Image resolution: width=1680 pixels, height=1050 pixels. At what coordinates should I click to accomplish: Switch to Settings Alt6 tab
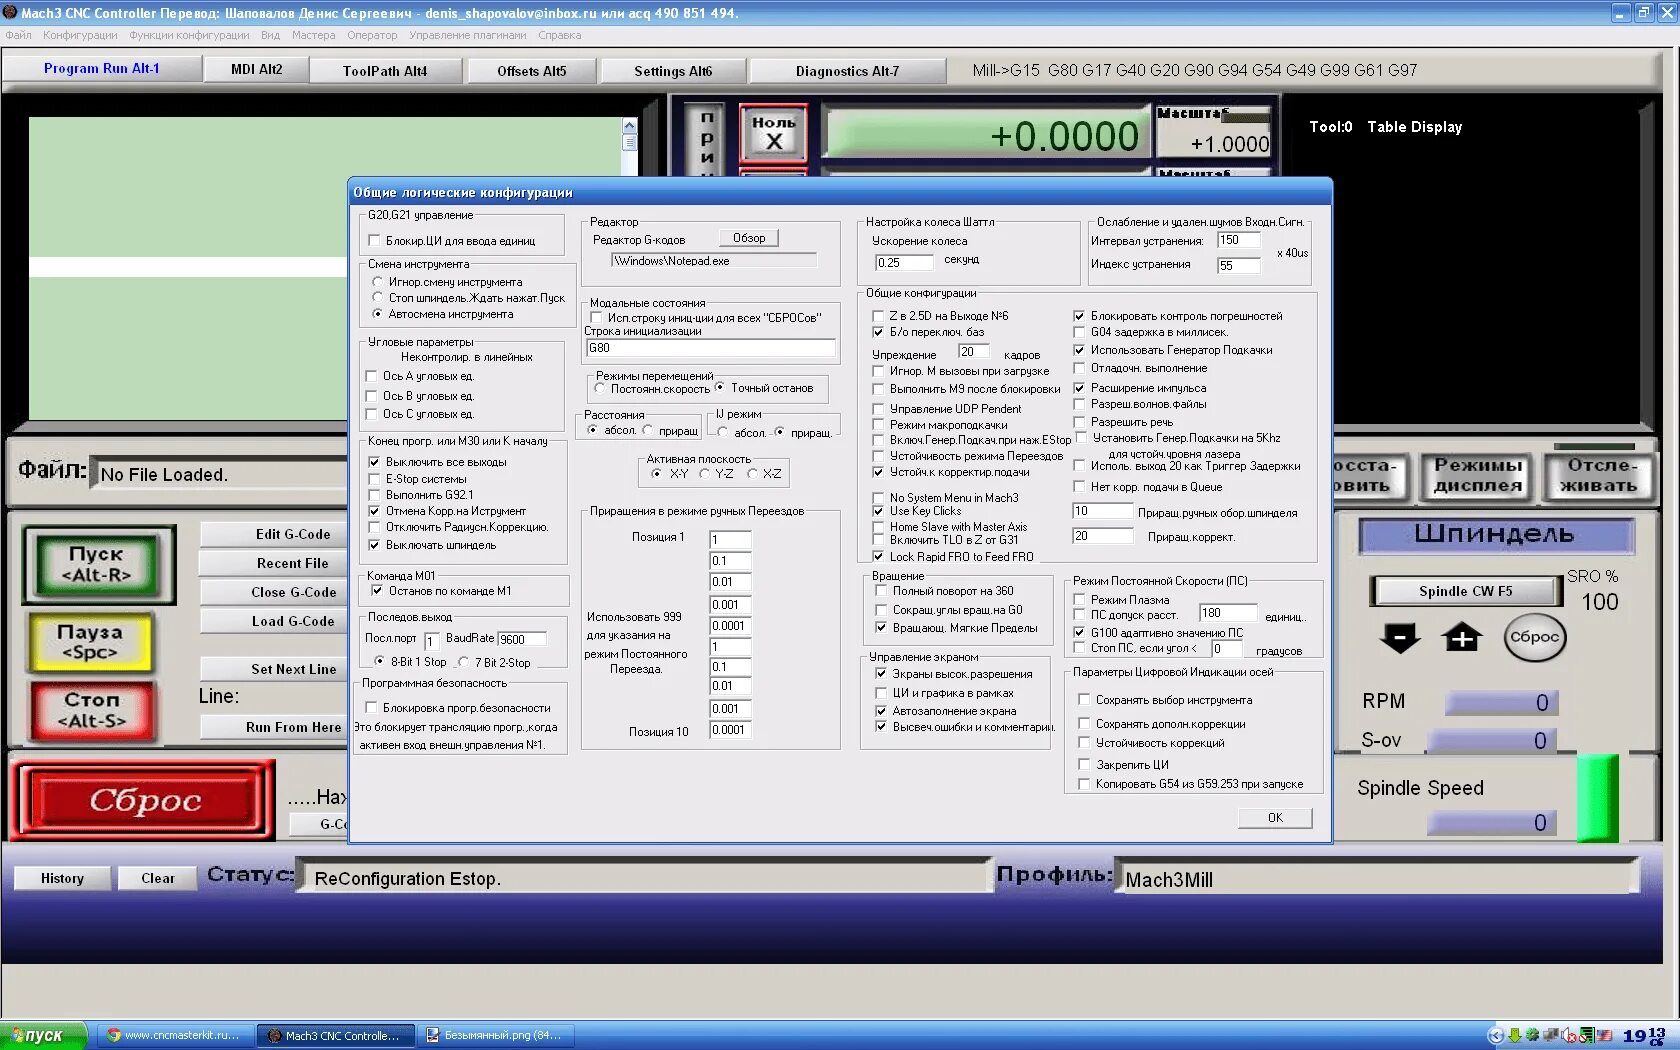click(x=673, y=70)
